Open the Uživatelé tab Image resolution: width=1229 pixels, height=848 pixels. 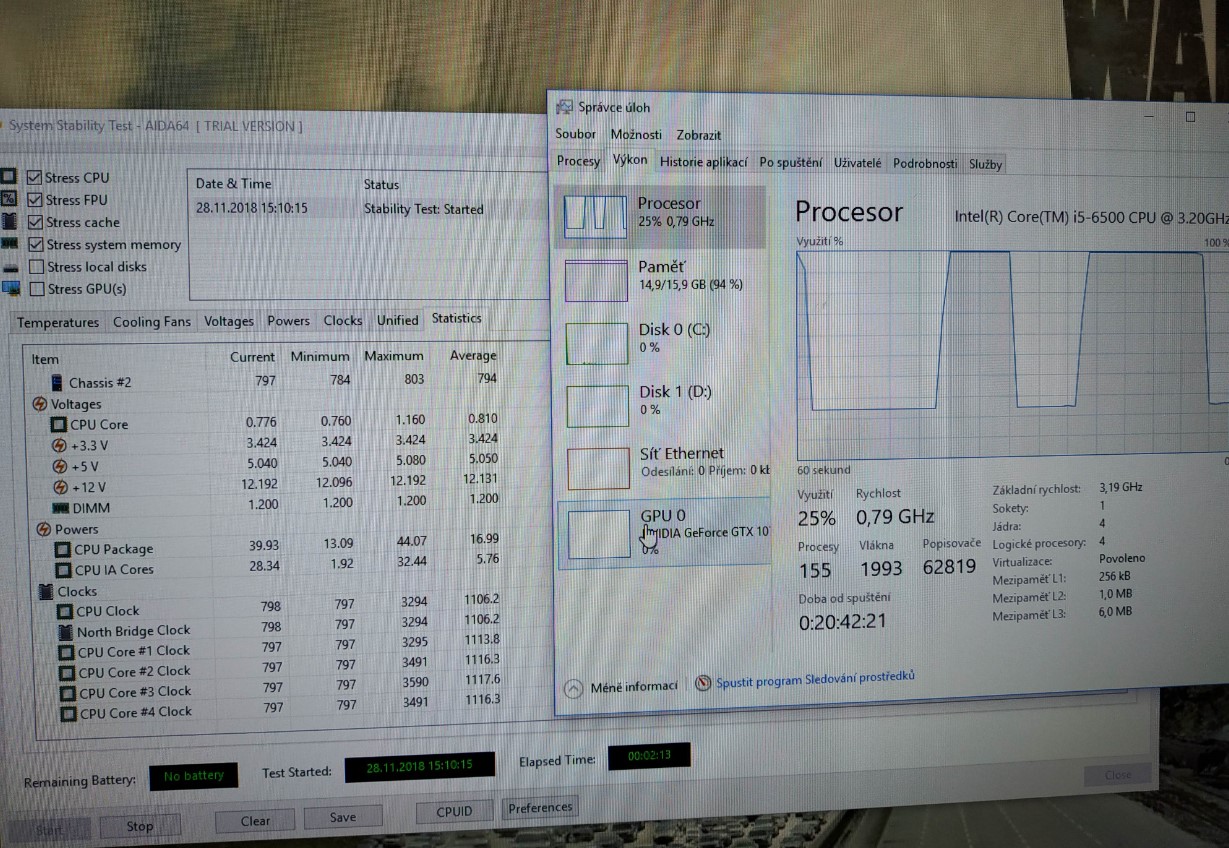857,163
